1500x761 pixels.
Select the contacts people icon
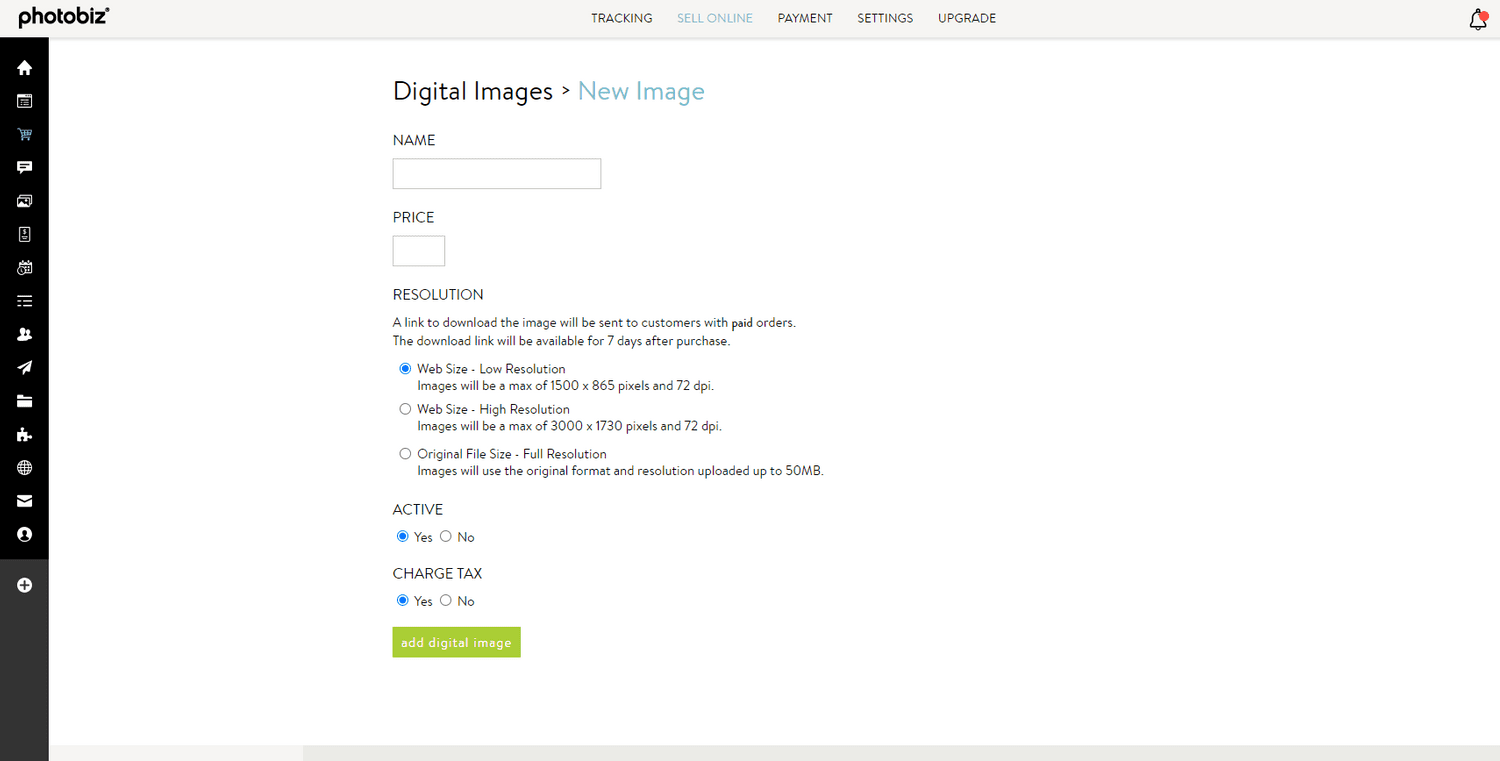[x=24, y=334]
